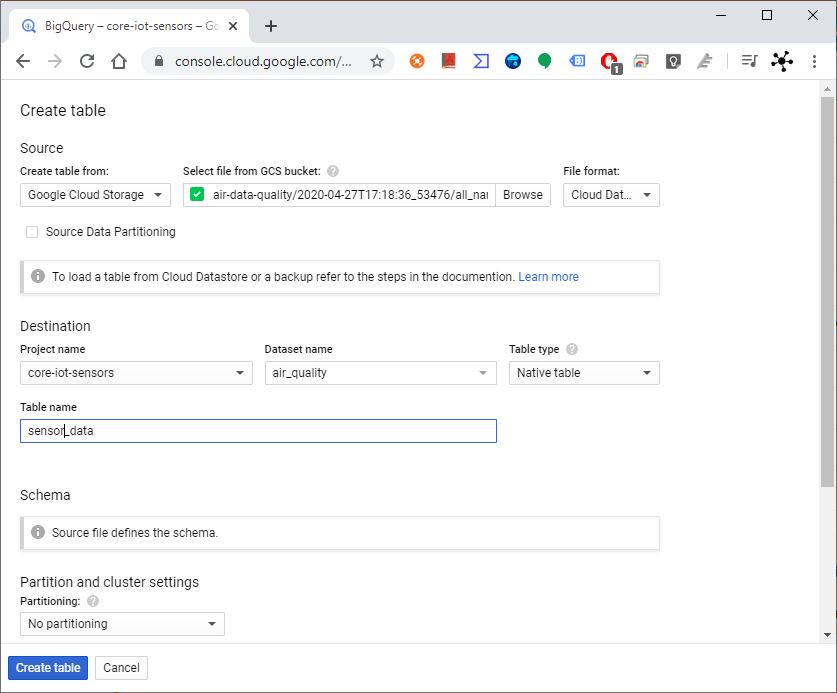Screen dimensions: 837x693
Task: Expand the No partitioning dropdown
Action: click(122, 624)
